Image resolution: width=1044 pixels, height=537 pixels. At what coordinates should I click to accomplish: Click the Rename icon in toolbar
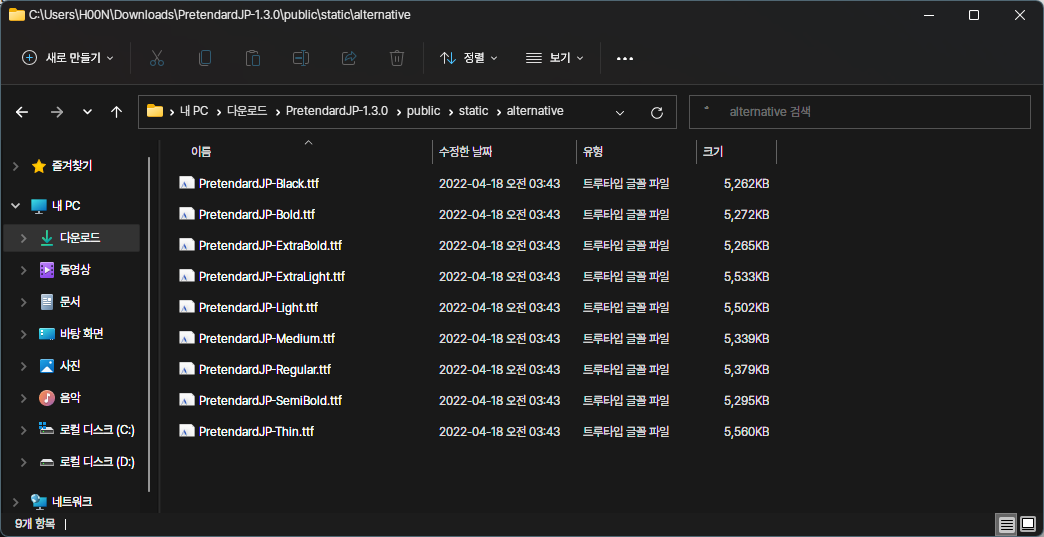[x=301, y=58]
